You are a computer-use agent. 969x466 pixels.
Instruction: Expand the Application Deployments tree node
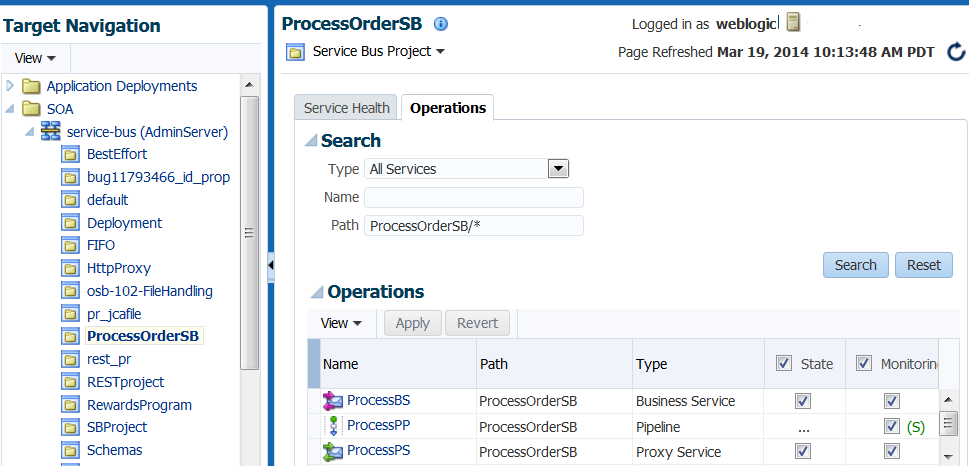click(x=11, y=86)
